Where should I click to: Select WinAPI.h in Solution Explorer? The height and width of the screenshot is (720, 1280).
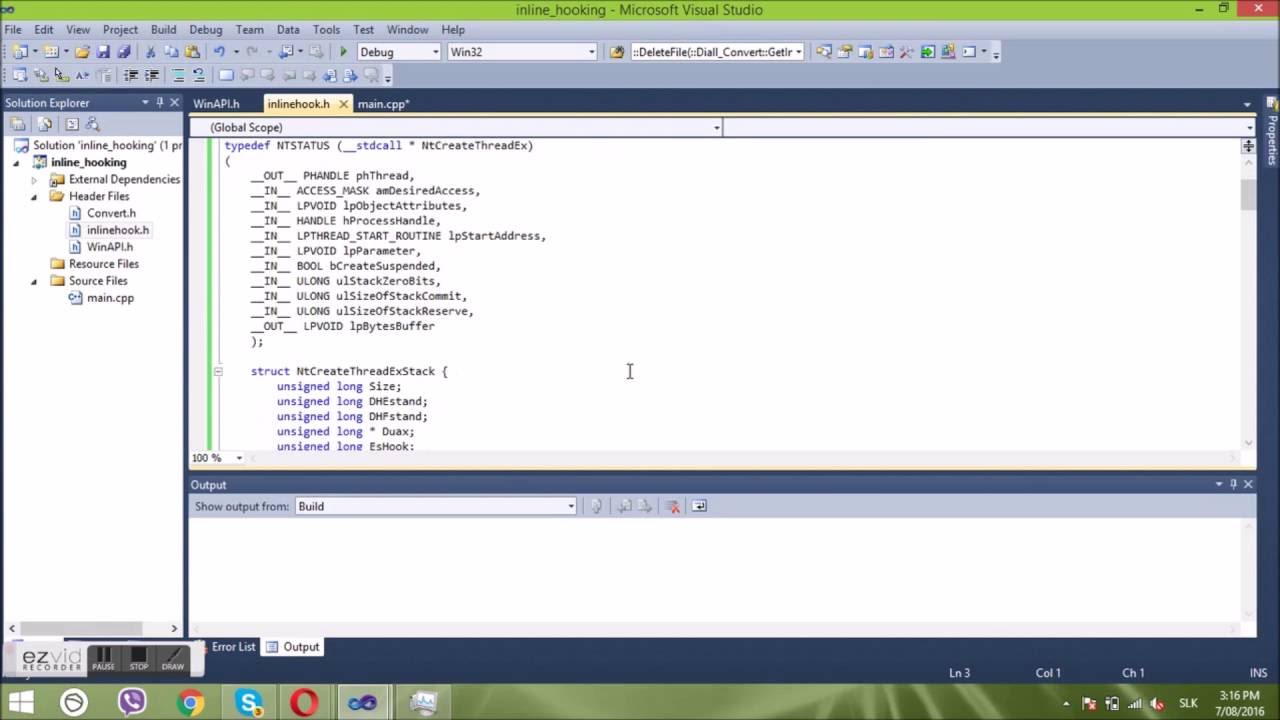click(x=110, y=247)
